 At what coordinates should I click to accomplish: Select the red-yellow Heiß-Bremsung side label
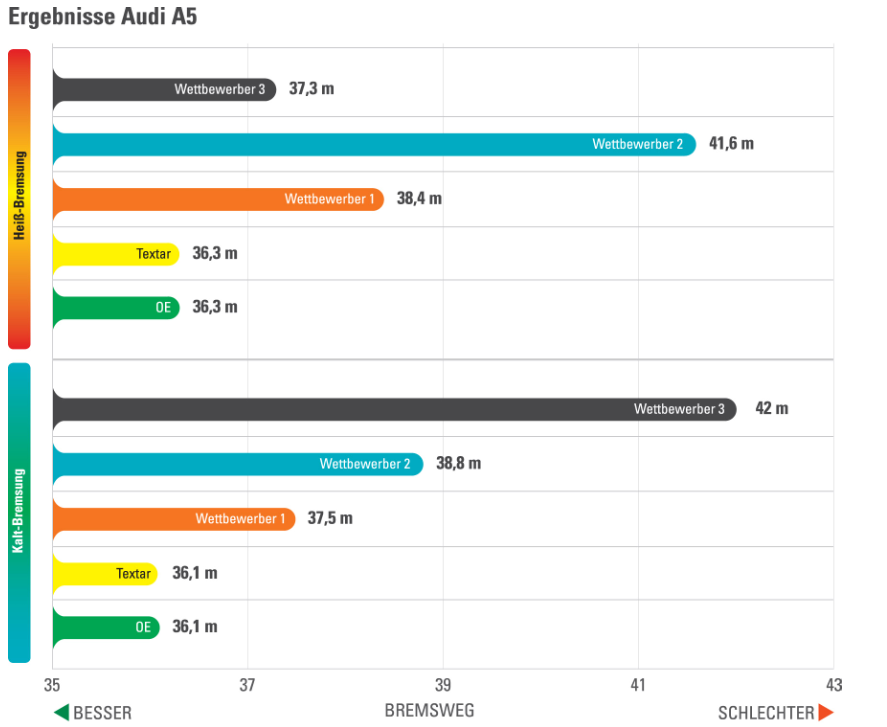tap(19, 198)
